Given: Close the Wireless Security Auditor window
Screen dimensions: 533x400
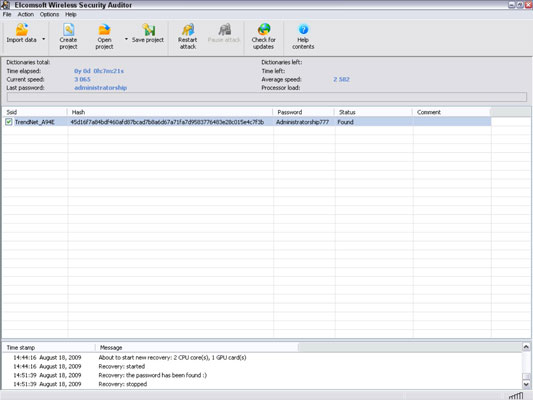Looking at the screenshot, I should click(529, 5).
